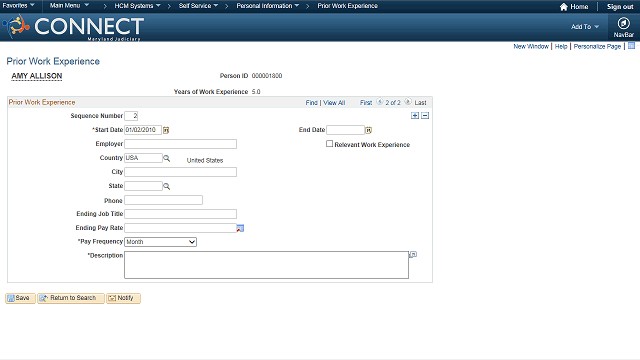Open the Pay Frequency dropdown
The image size is (640, 360).
tap(160, 242)
